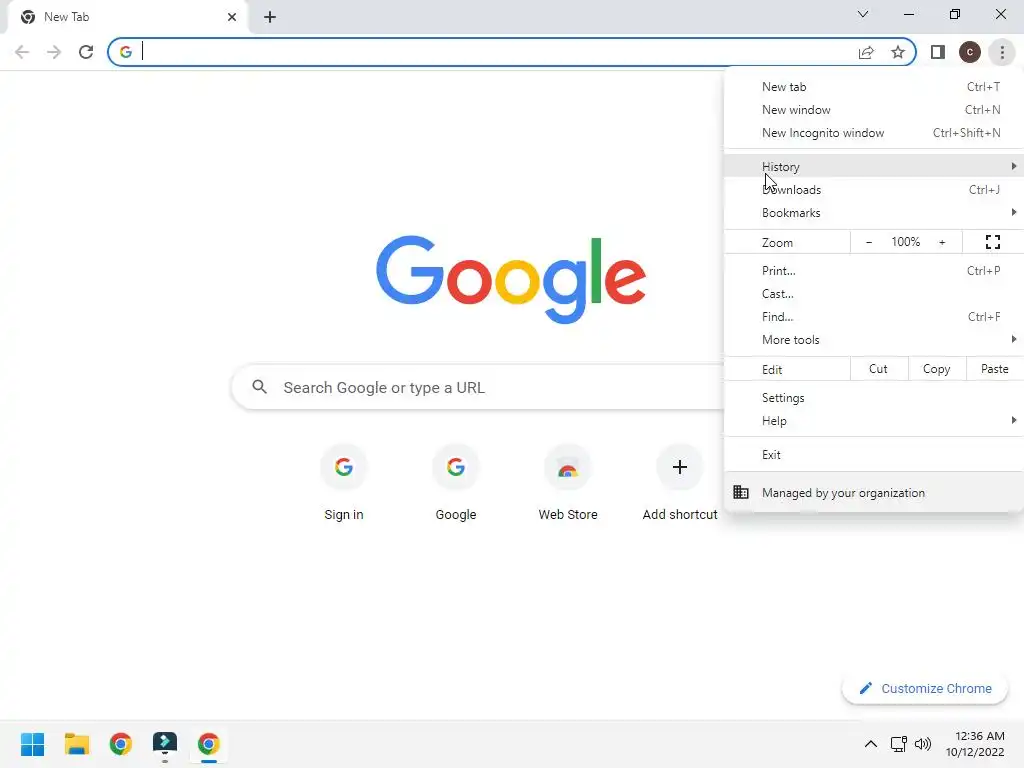This screenshot has height=768, width=1024.
Task: Expand the History submenu
Action: pyautogui.click(x=874, y=167)
